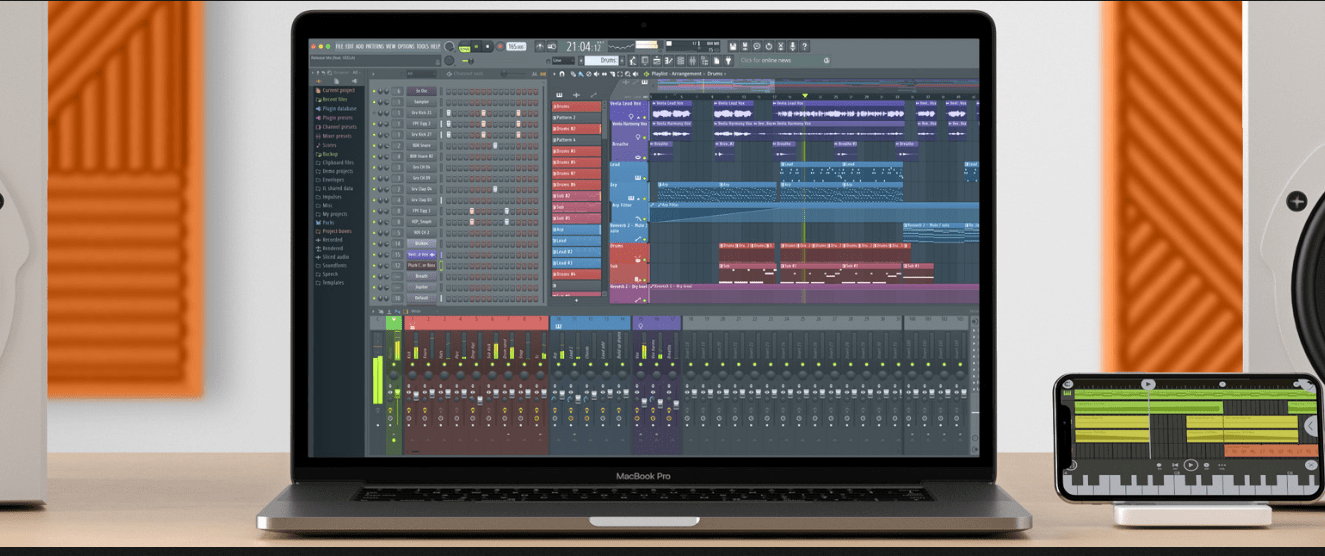
Task: Click the document icon in the view toolbar
Action: [716, 60]
